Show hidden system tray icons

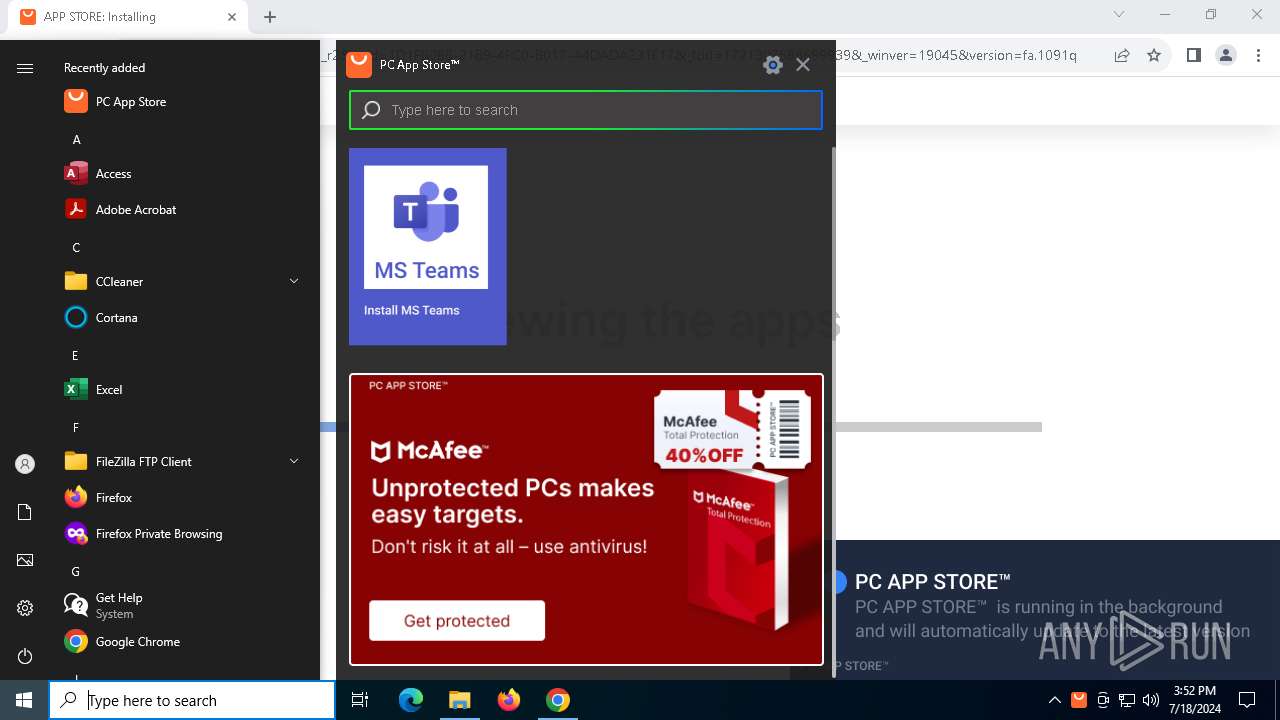[x=1054, y=700]
